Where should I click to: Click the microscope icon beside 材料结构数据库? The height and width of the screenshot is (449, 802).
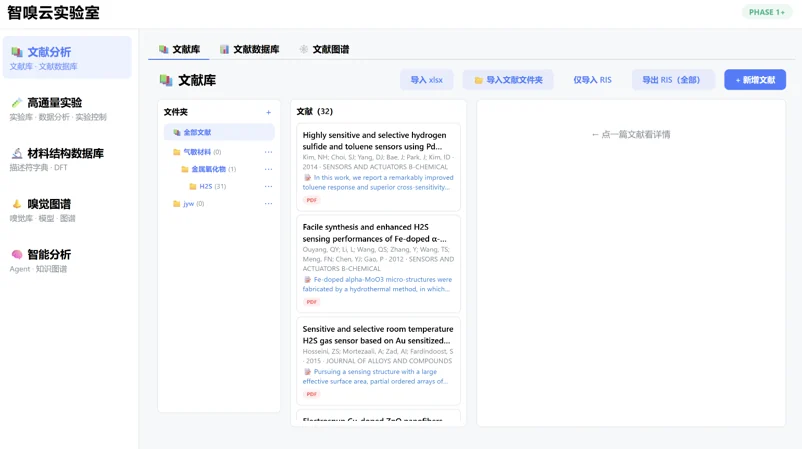(17, 153)
